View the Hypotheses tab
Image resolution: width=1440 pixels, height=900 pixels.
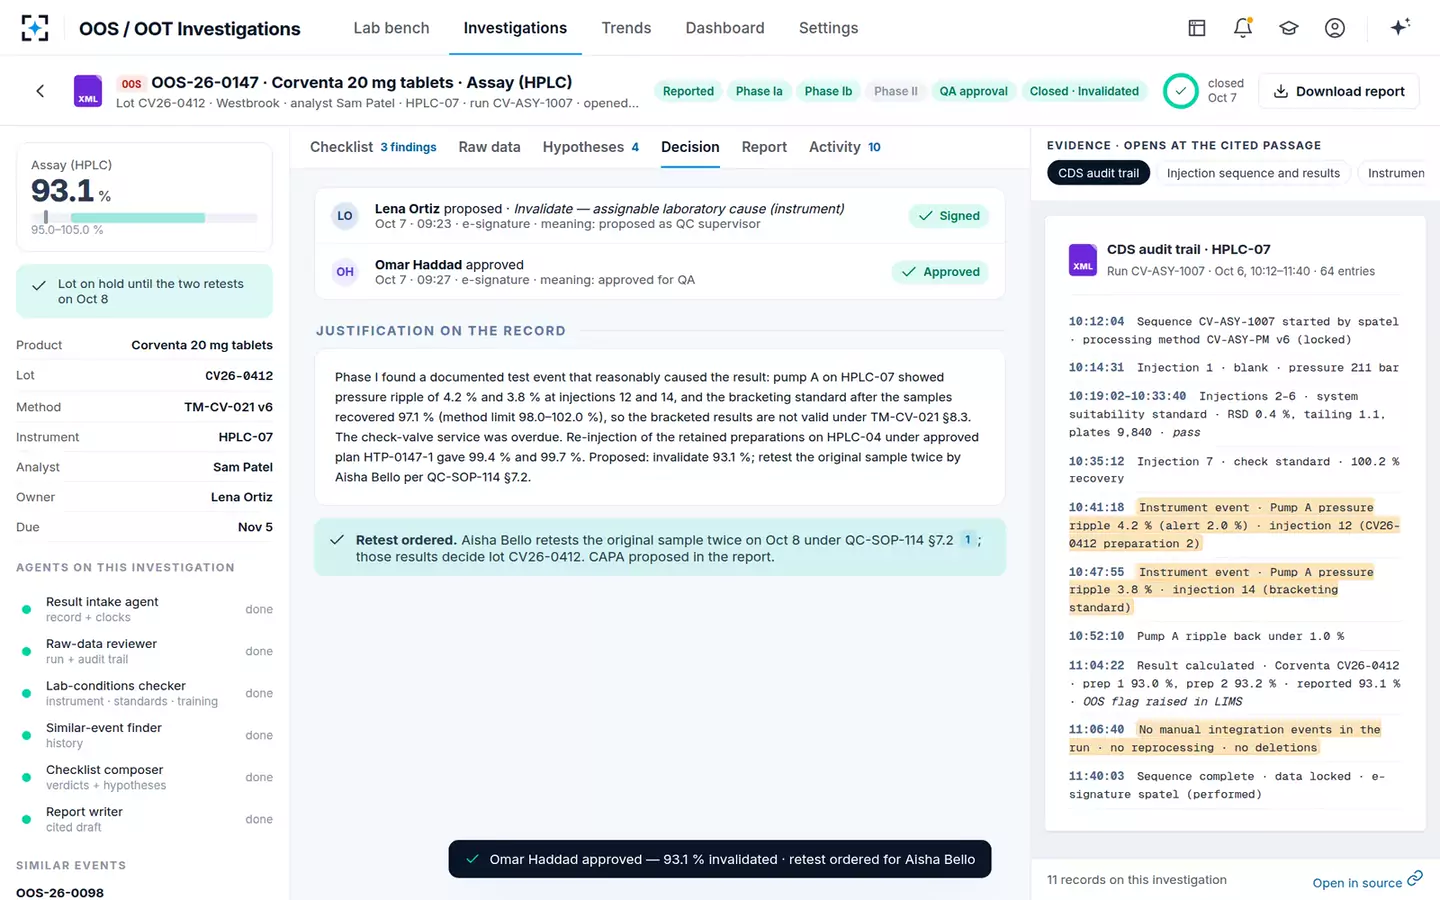(591, 147)
